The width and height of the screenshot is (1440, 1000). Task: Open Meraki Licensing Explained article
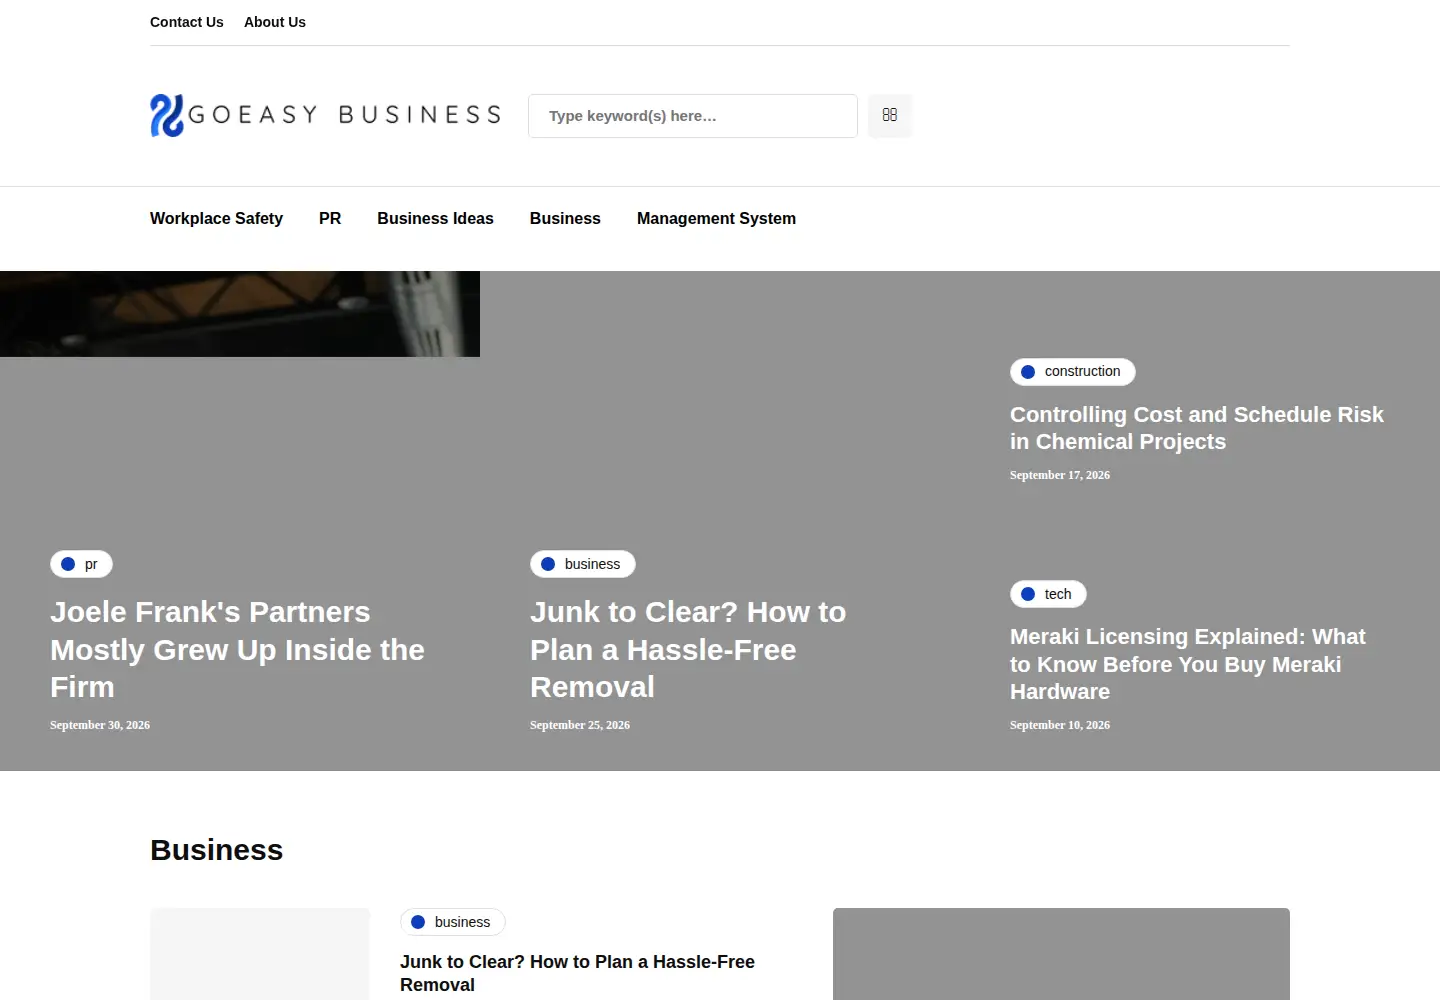(x=1188, y=664)
